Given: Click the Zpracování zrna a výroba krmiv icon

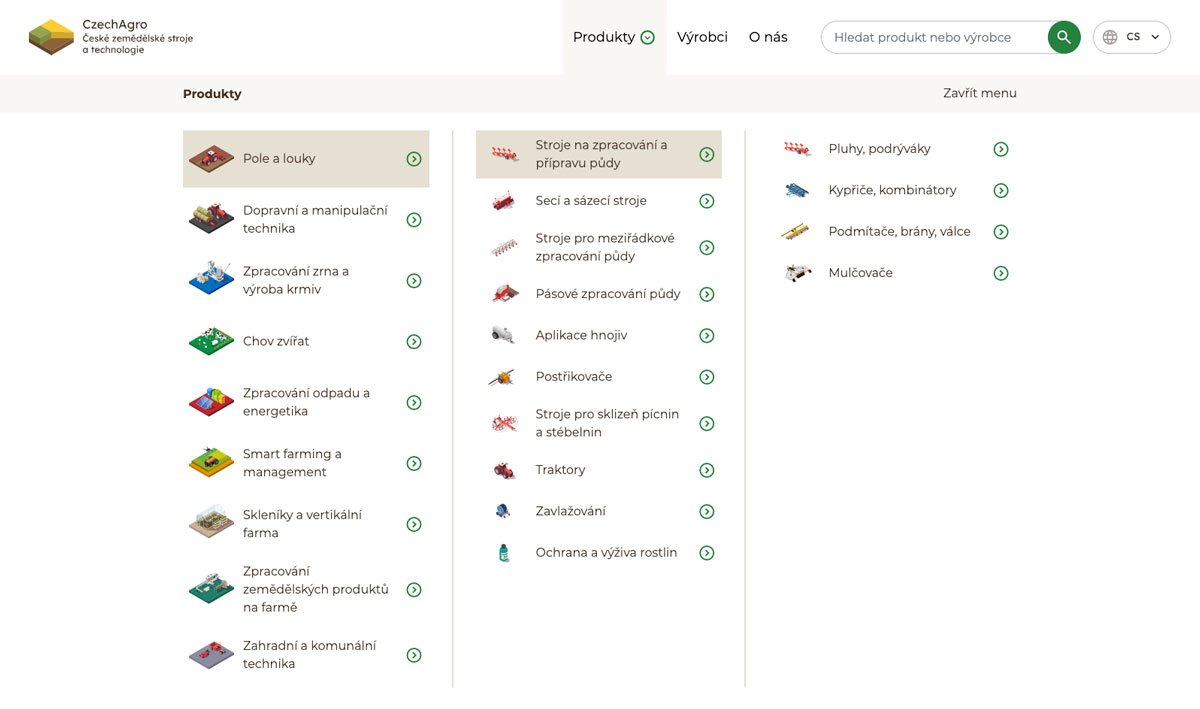Looking at the screenshot, I should pos(211,279).
